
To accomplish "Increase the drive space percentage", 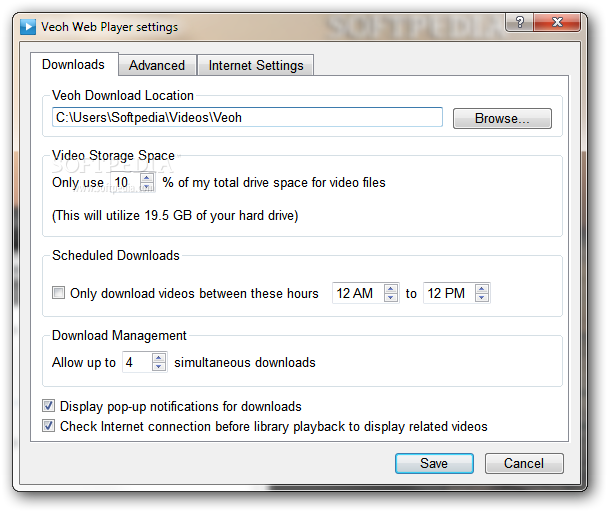I will (147, 178).
